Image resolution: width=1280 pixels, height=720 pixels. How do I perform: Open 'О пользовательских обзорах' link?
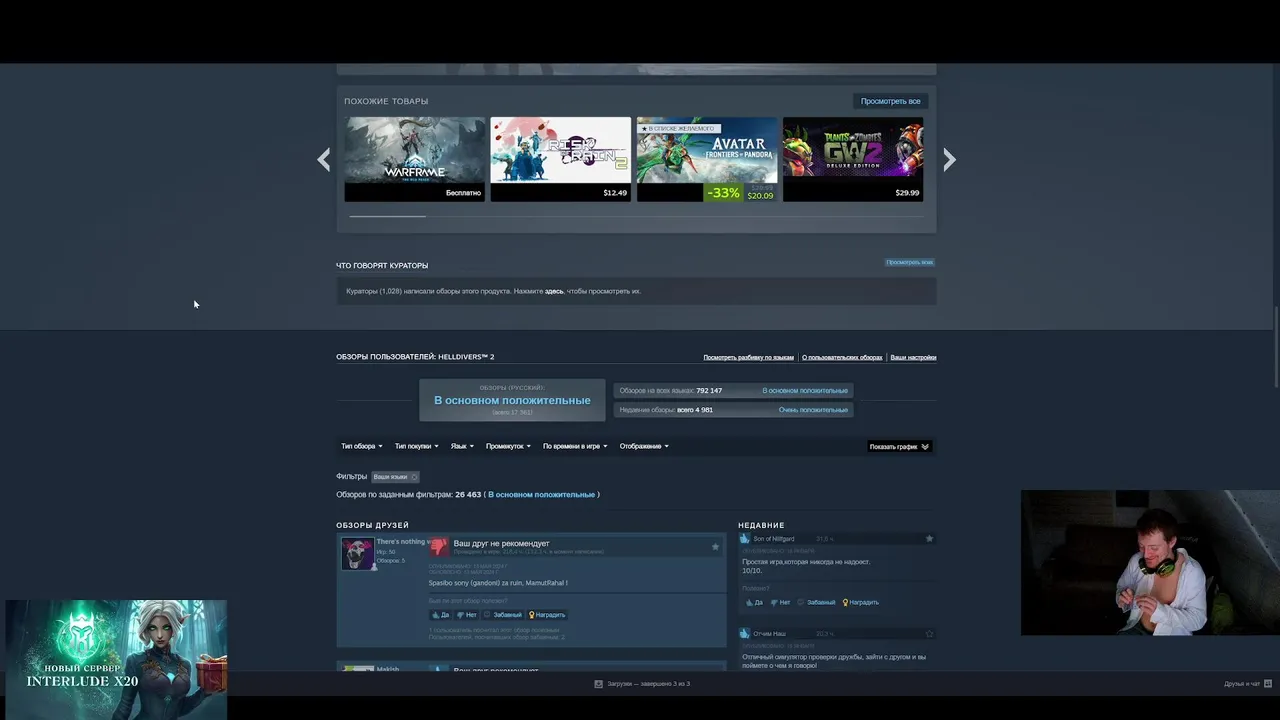[x=842, y=357]
